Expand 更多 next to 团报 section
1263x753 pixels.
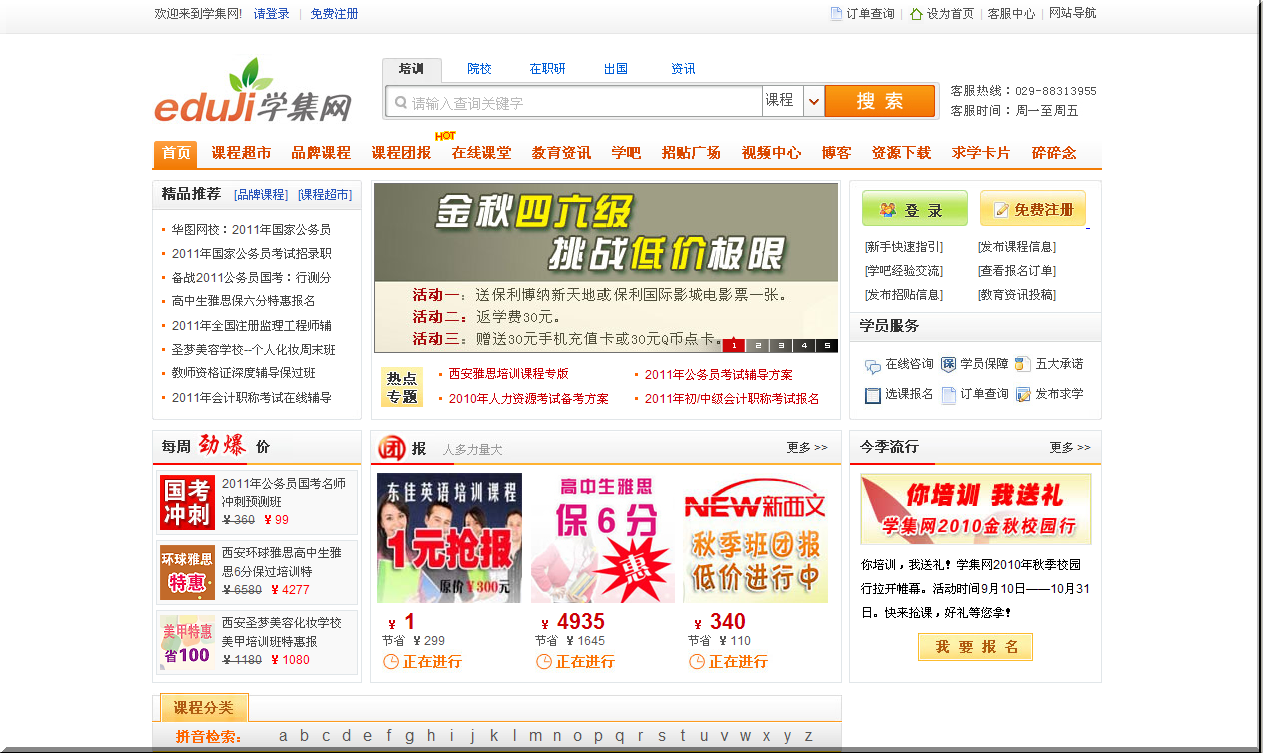tap(806, 448)
